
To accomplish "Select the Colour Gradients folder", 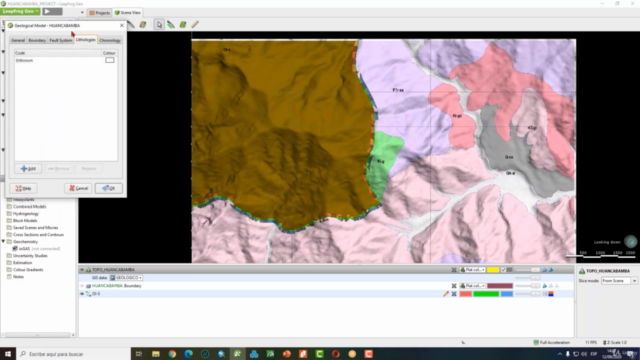I will tap(28, 270).
